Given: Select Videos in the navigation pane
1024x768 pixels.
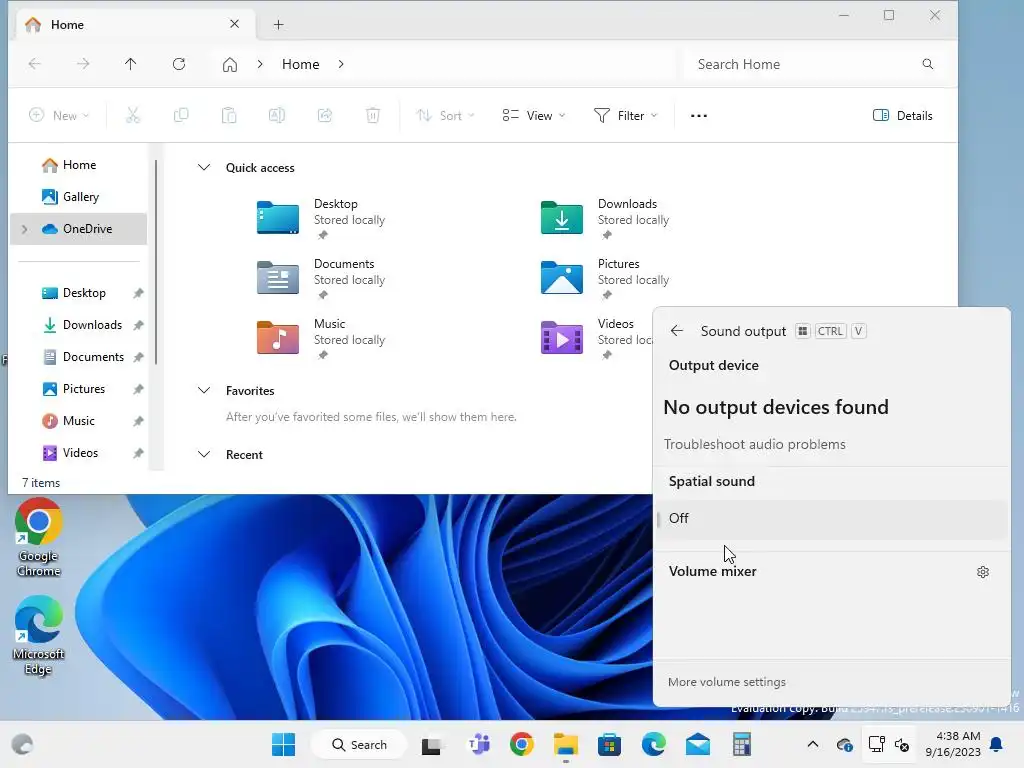Looking at the screenshot, I should click(x=78, y=453).
